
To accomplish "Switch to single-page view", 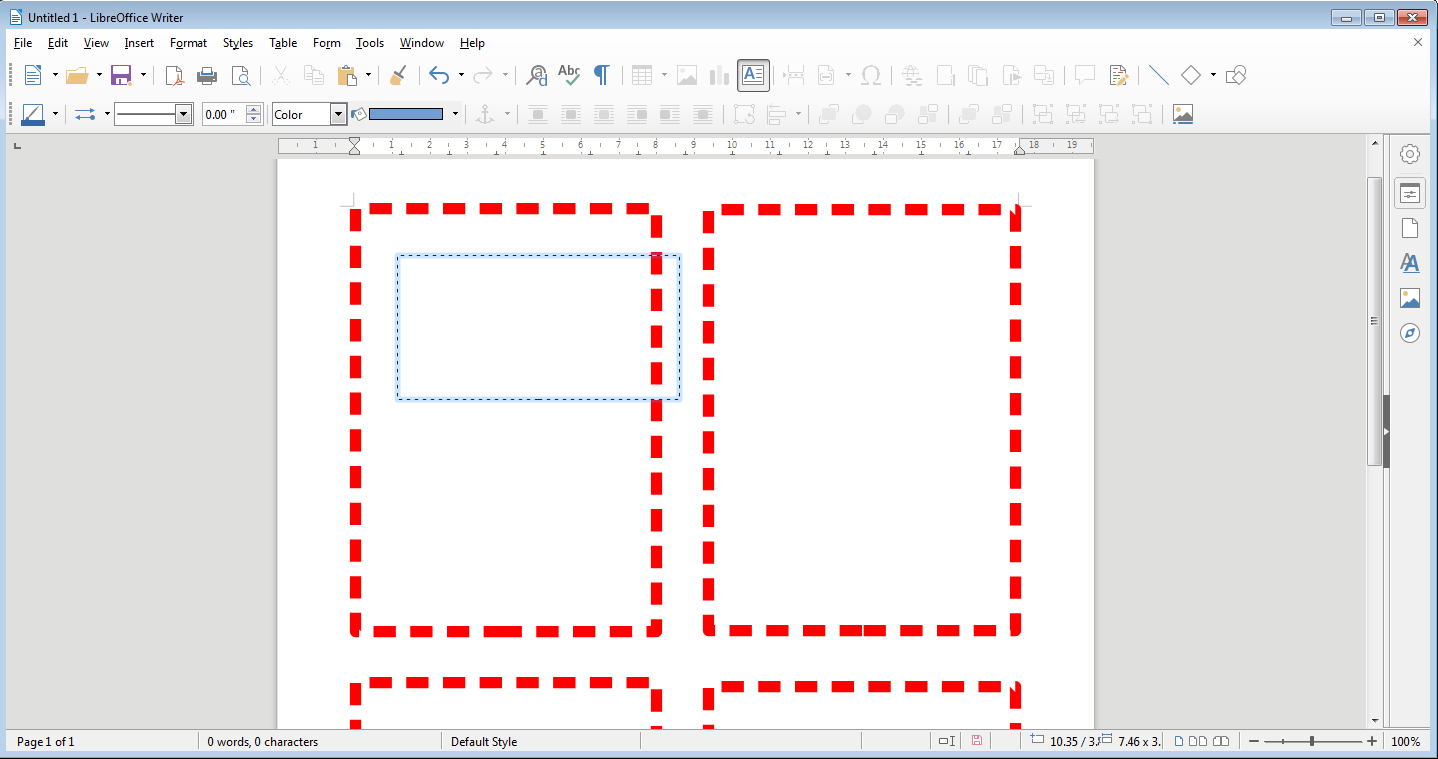I will (x=1179, y=741).
